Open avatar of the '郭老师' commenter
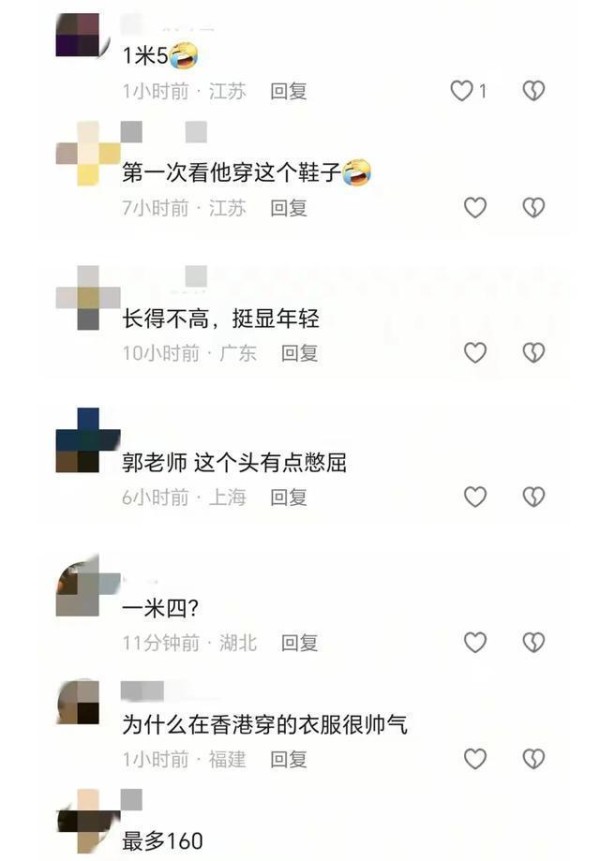This screenshot has height=861, width=600. (88, 440)
